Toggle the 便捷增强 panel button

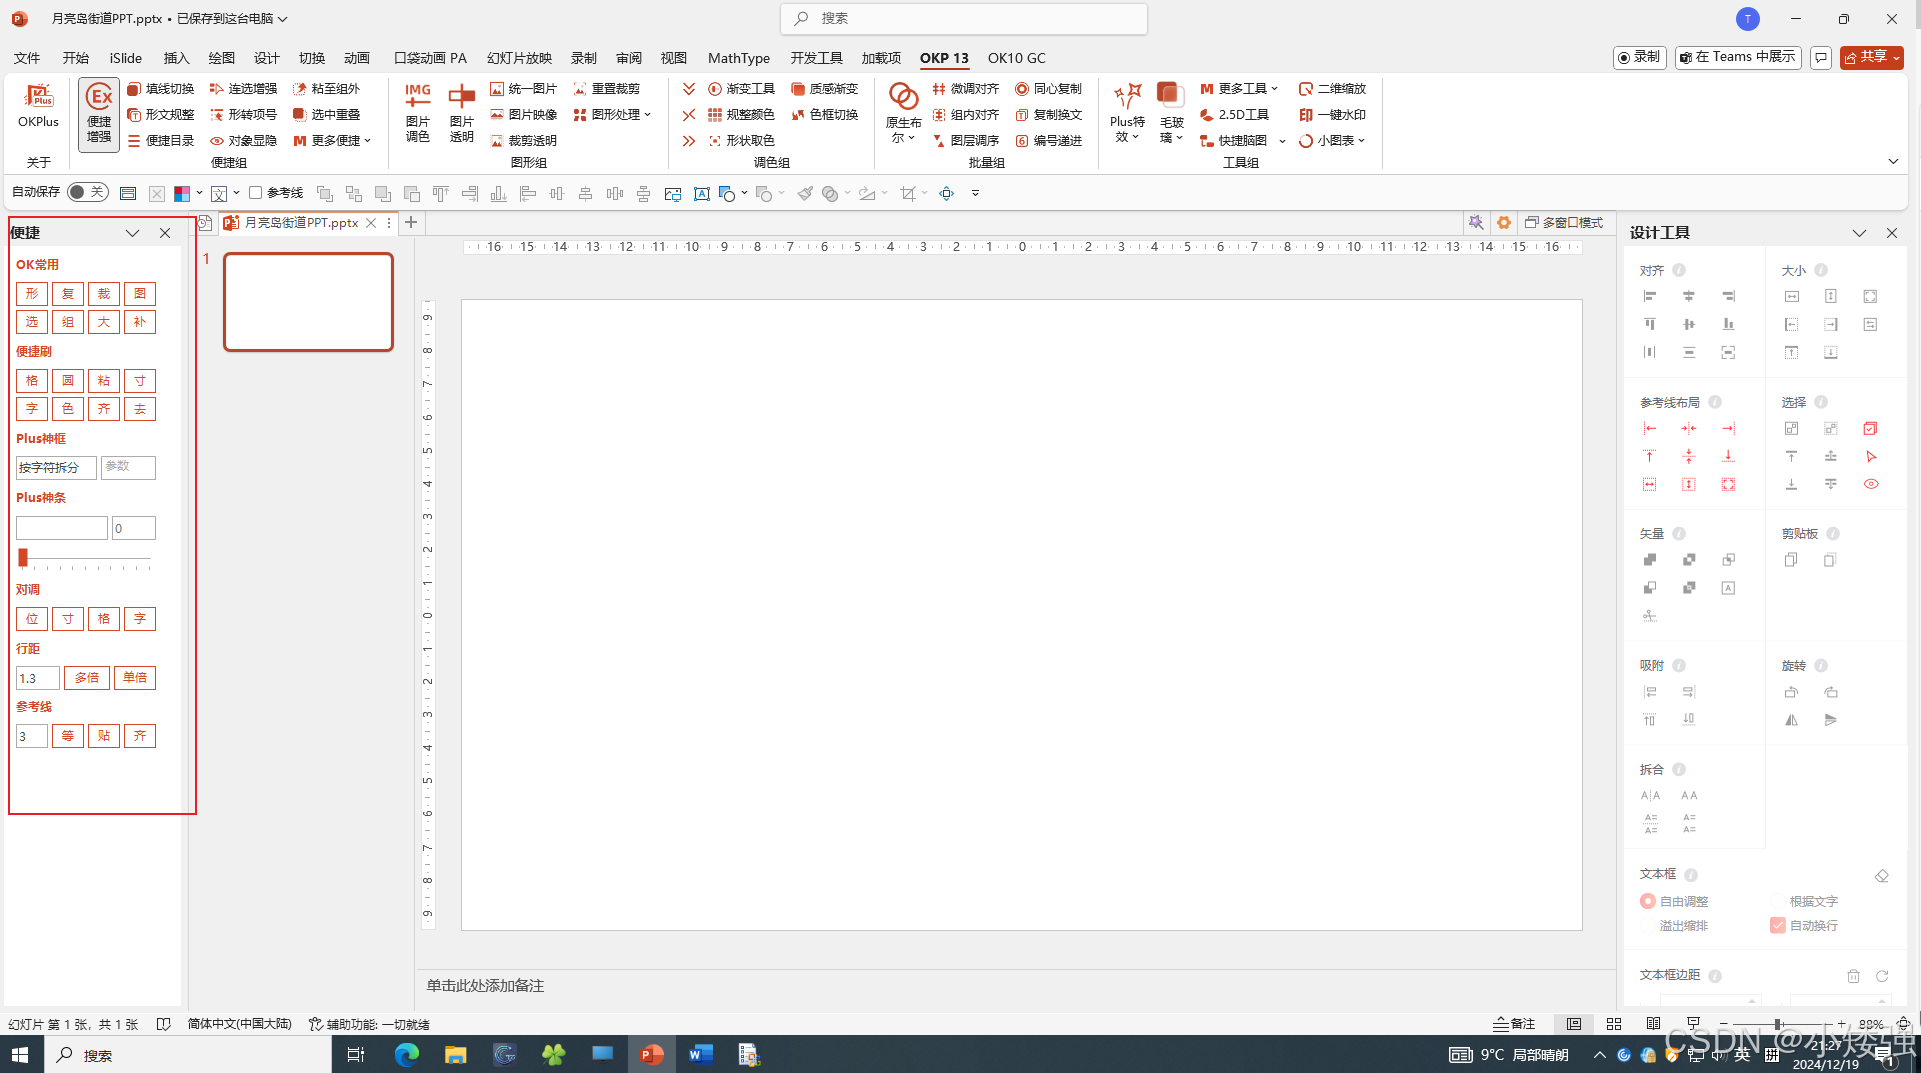click(x=99, y=114)
